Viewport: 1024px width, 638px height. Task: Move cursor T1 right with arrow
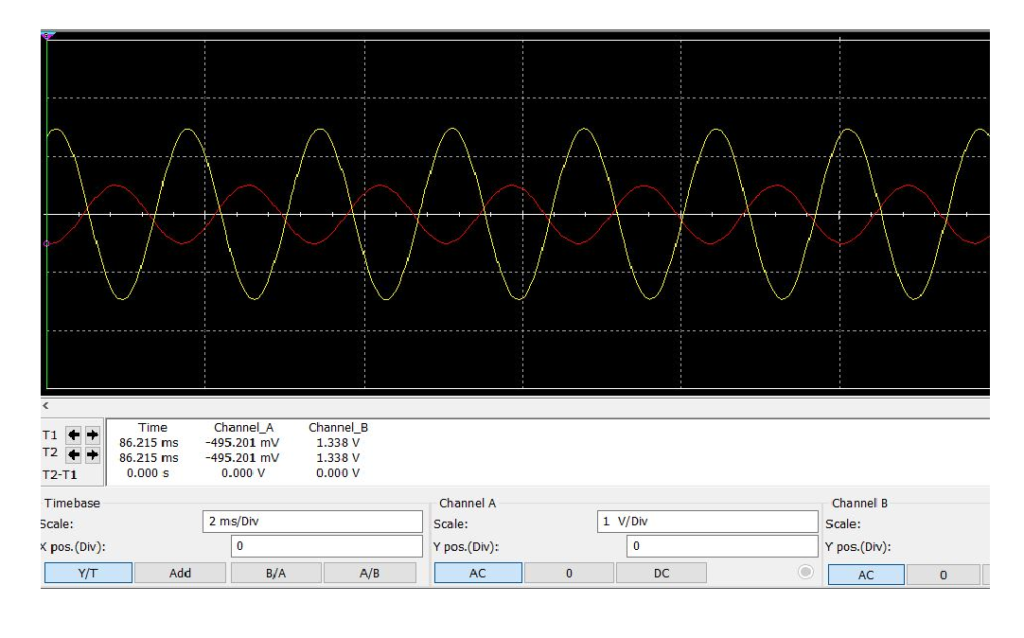tap(93, 435)
